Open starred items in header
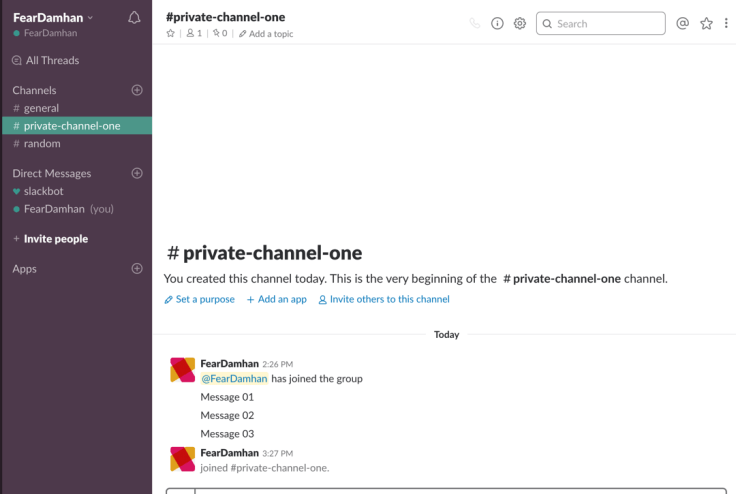This screenshot has width=736, height=494. (706, 24)
